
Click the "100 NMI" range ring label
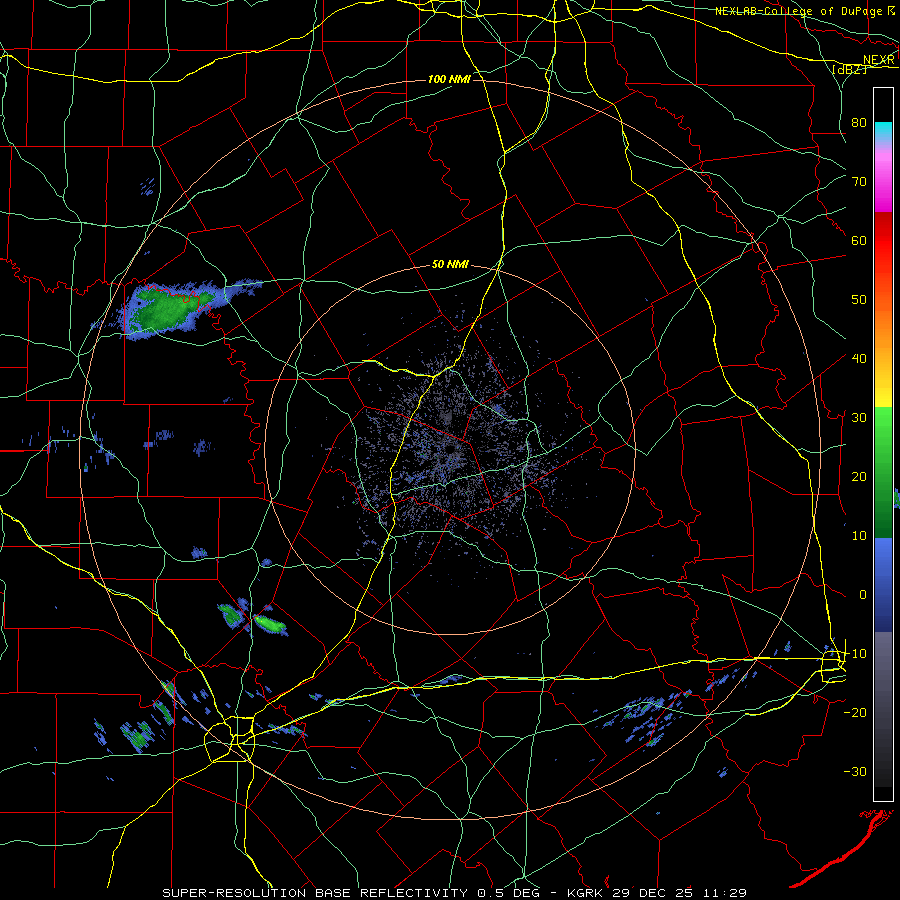click(x=449, y=79)
